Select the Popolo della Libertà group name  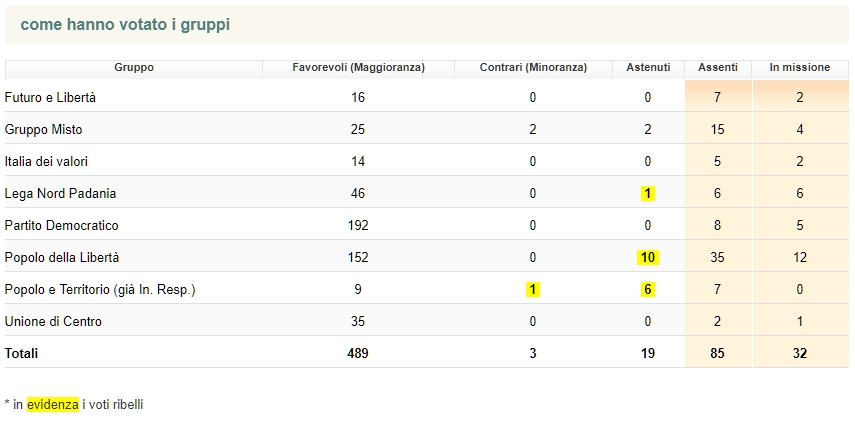[62, 257]
